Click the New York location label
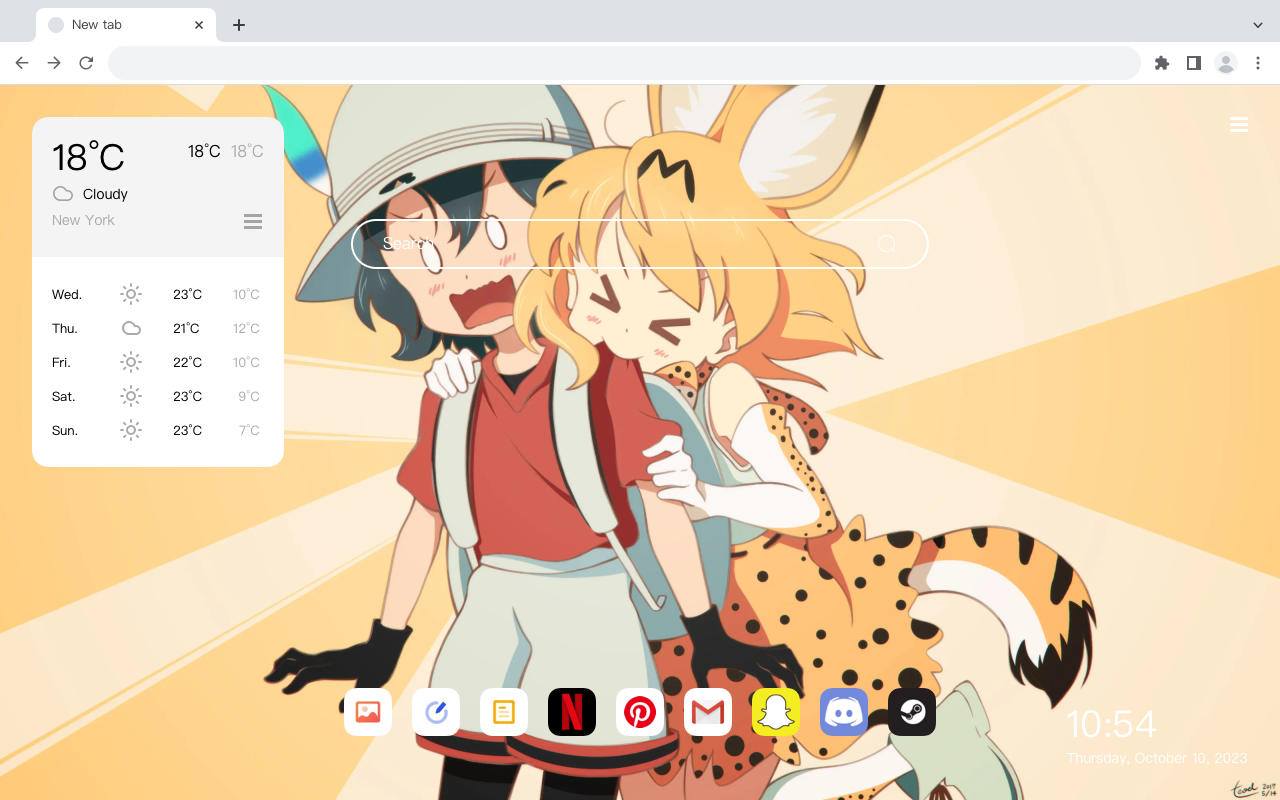1280x800 pixels. pyautogui.click(x=83, y=220)
